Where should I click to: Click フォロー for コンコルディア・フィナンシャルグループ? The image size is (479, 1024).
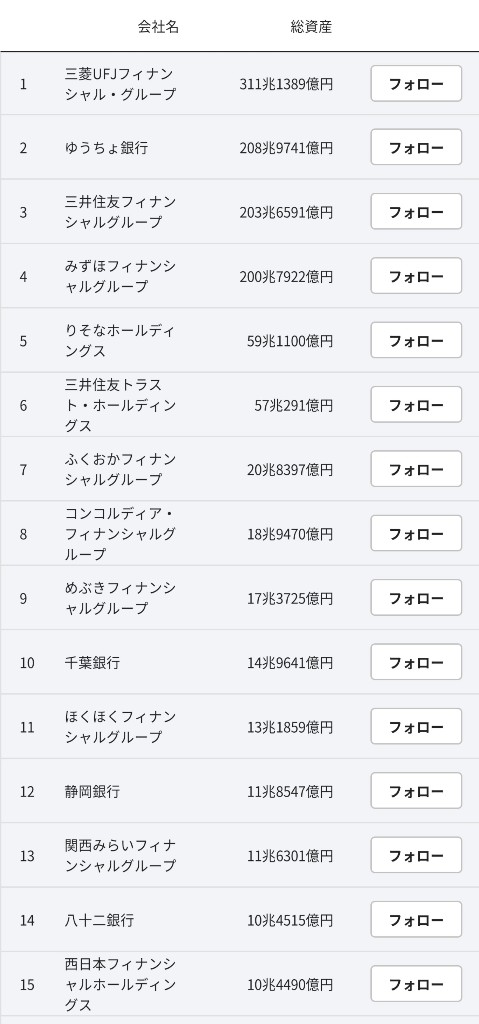point(416,534)
